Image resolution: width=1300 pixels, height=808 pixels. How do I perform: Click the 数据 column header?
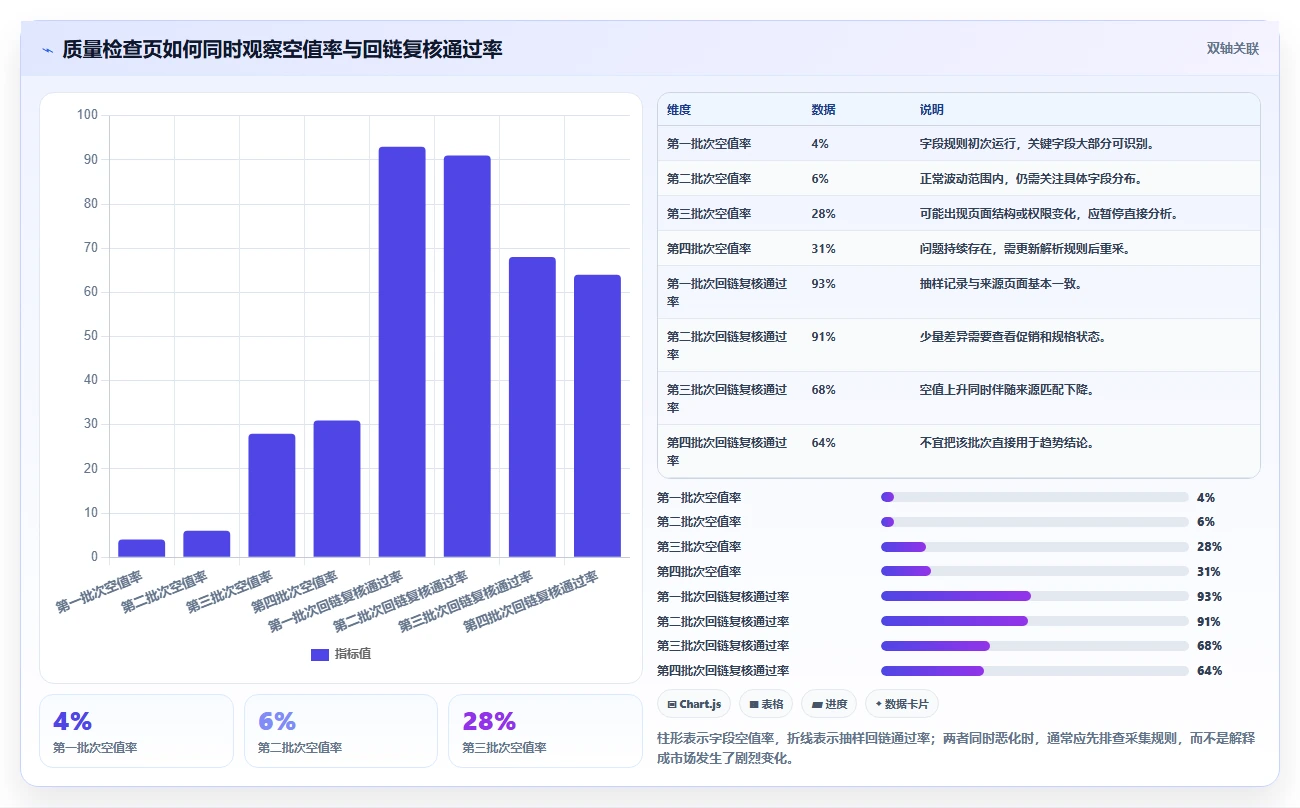tap(823, 110)
